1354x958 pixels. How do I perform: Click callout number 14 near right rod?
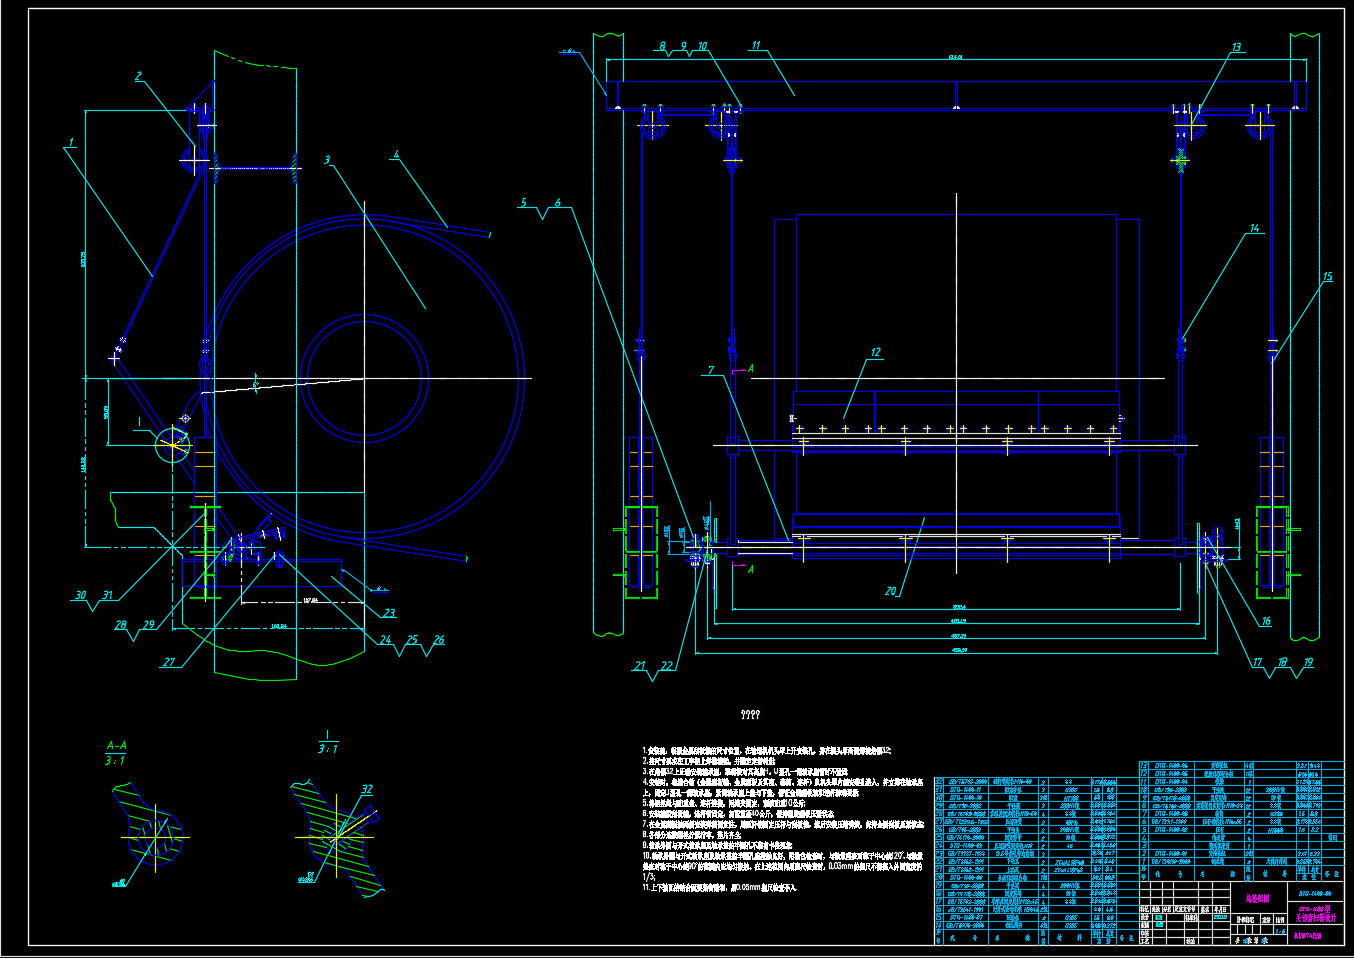click(x=1254, y=229)
